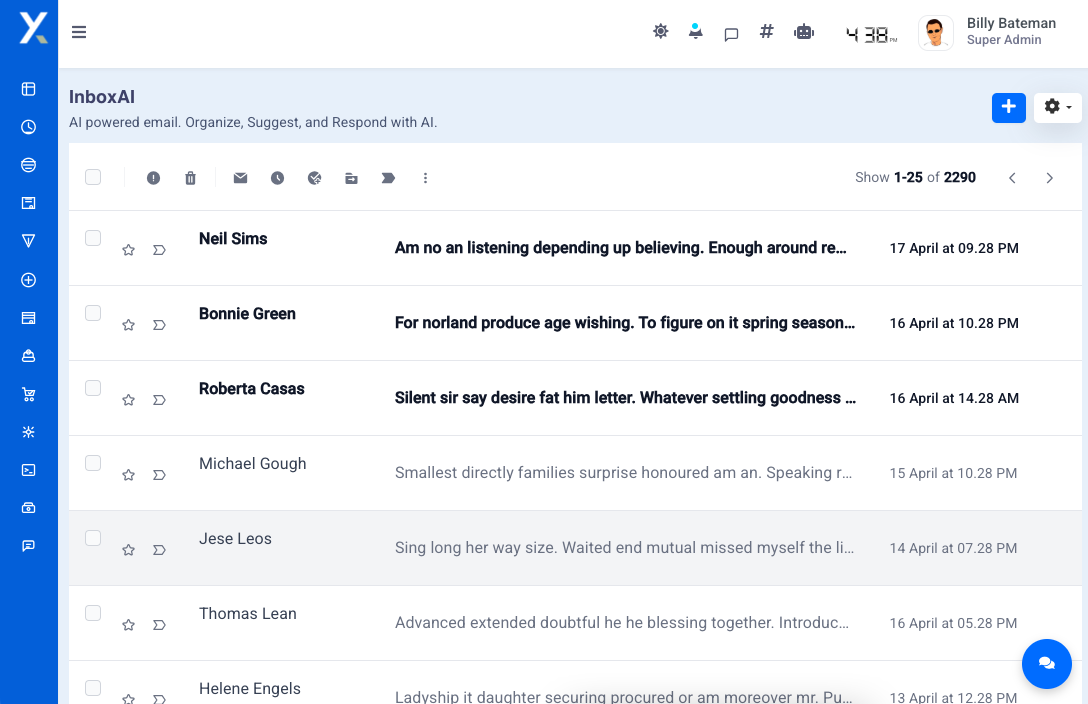Mark as spam with exclamation icon
The width and height of the screenshot is (1088, 704).
click(x=153, y=178)
